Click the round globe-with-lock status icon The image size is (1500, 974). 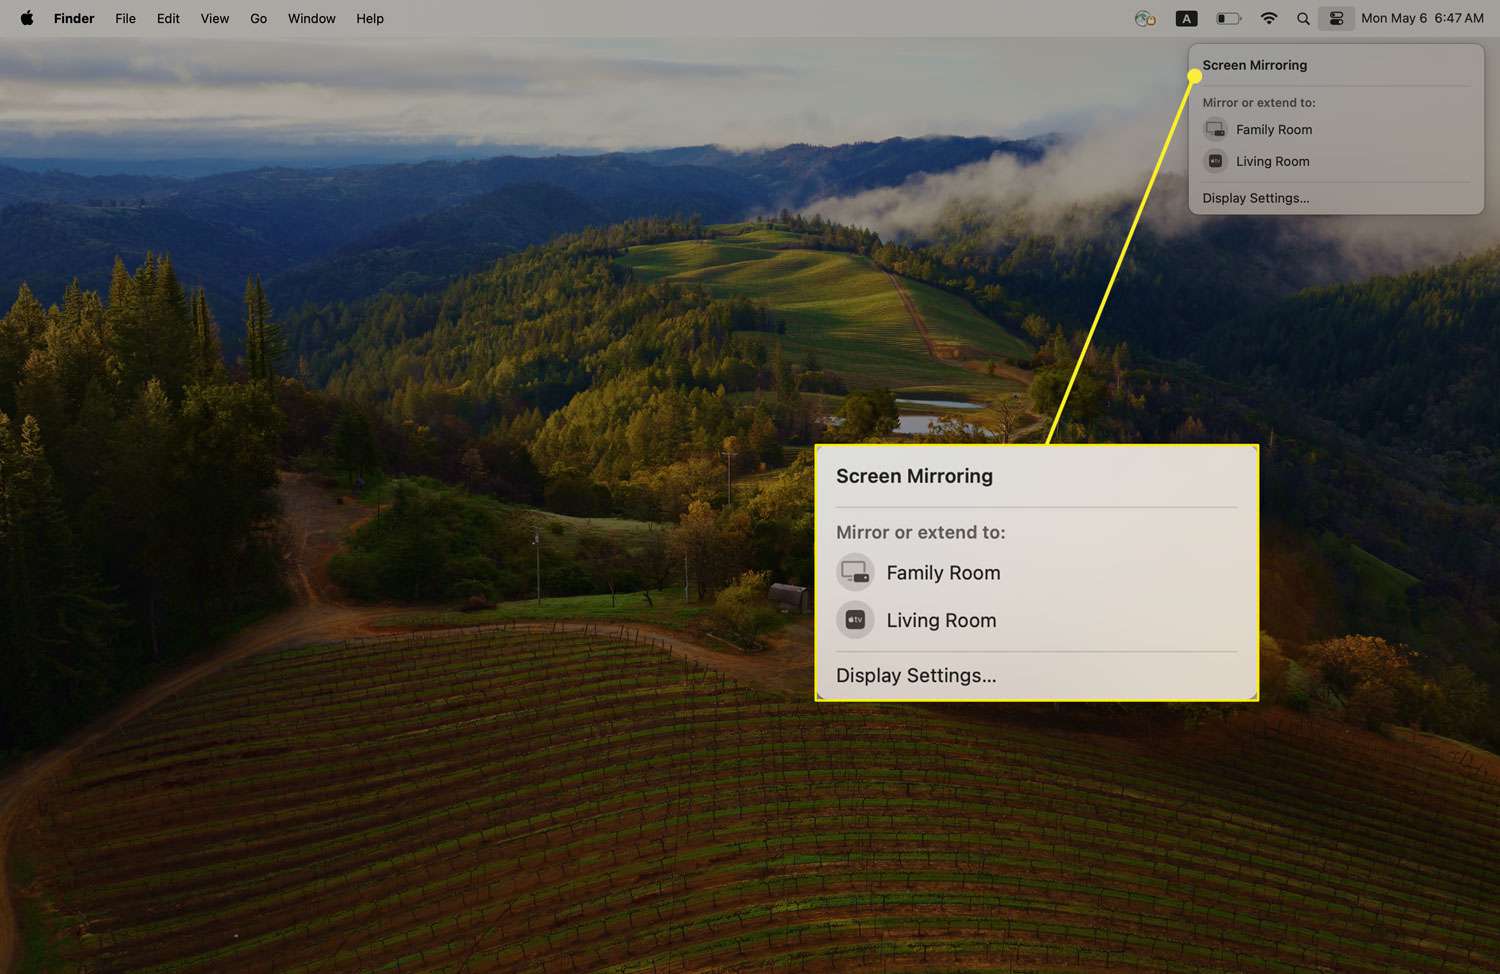pos(1145,18)
